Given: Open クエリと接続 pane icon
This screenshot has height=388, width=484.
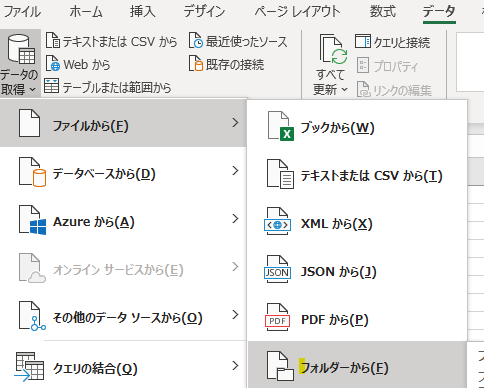Looking at the screenshot, I should point(363,42).
